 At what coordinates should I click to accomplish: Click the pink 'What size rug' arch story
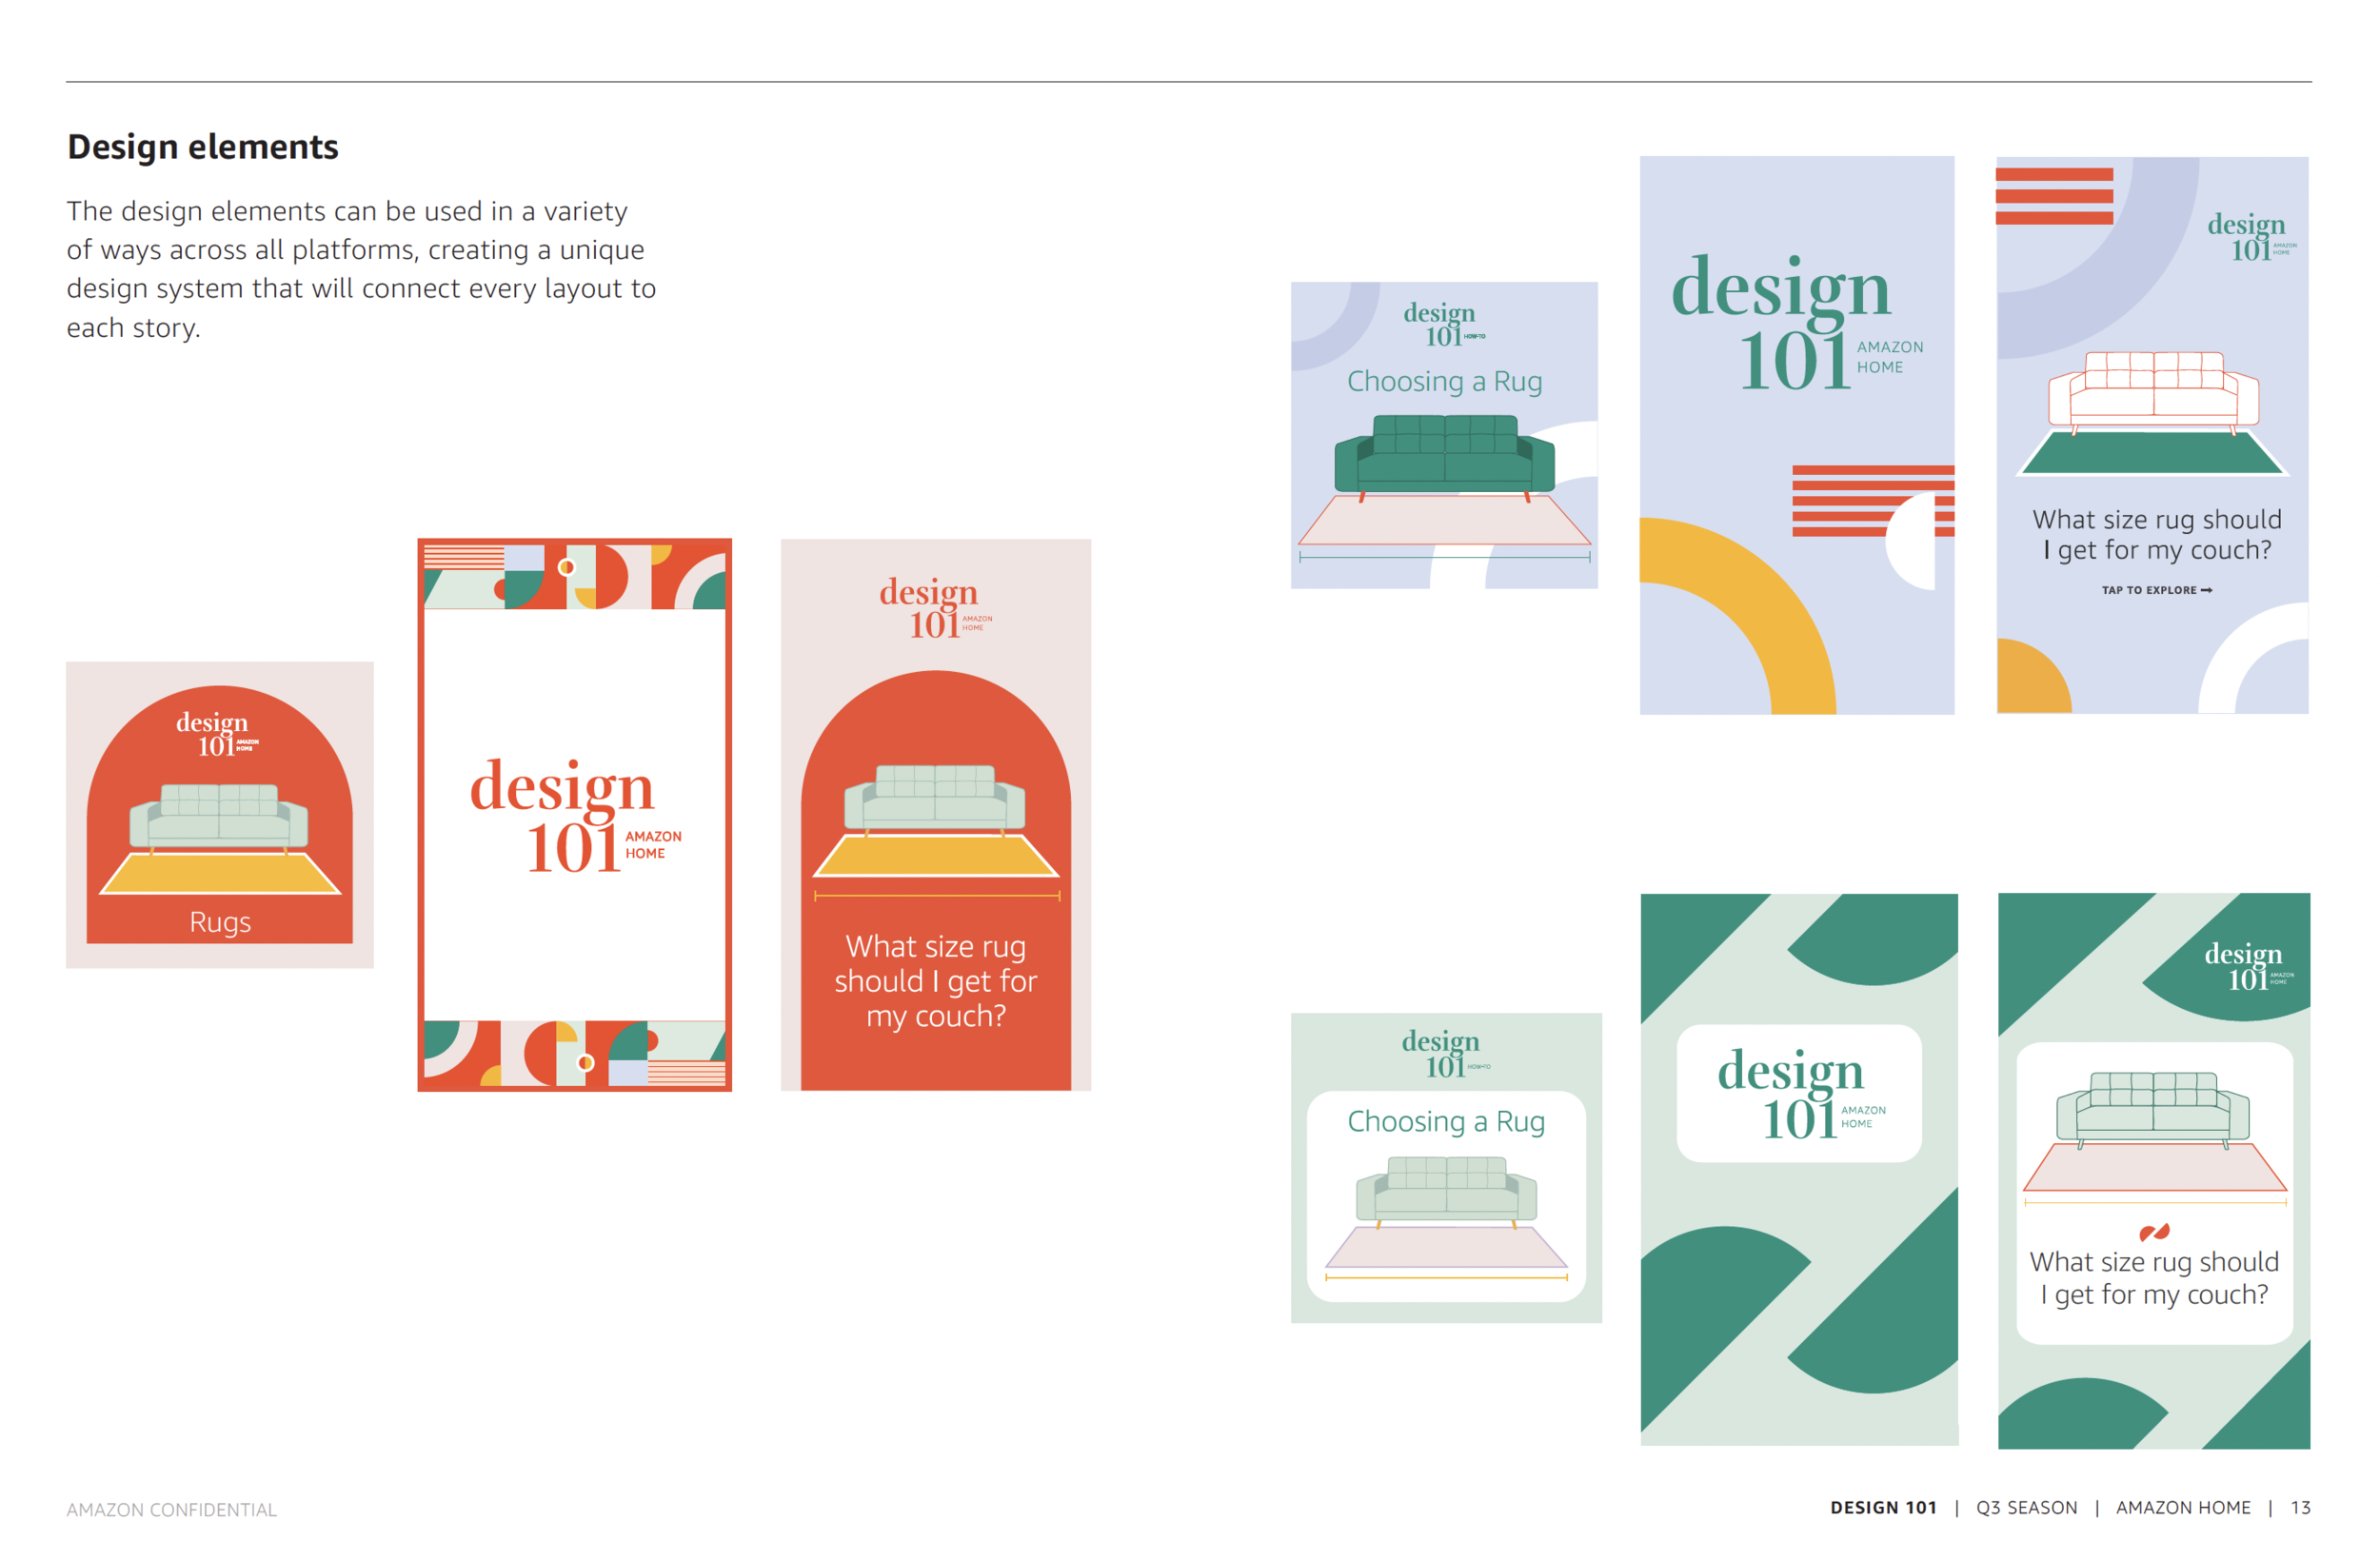935,814
